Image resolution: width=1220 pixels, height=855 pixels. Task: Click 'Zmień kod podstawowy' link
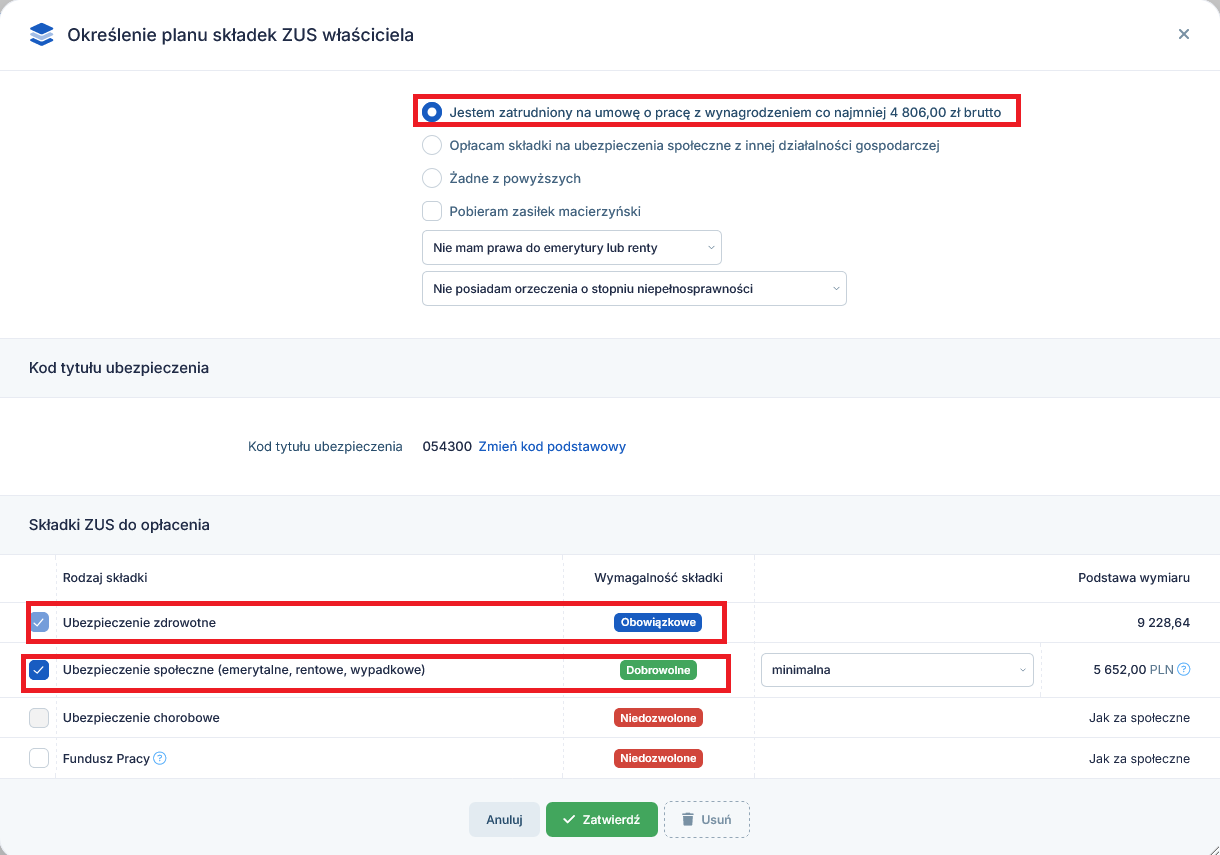(552, 447)
